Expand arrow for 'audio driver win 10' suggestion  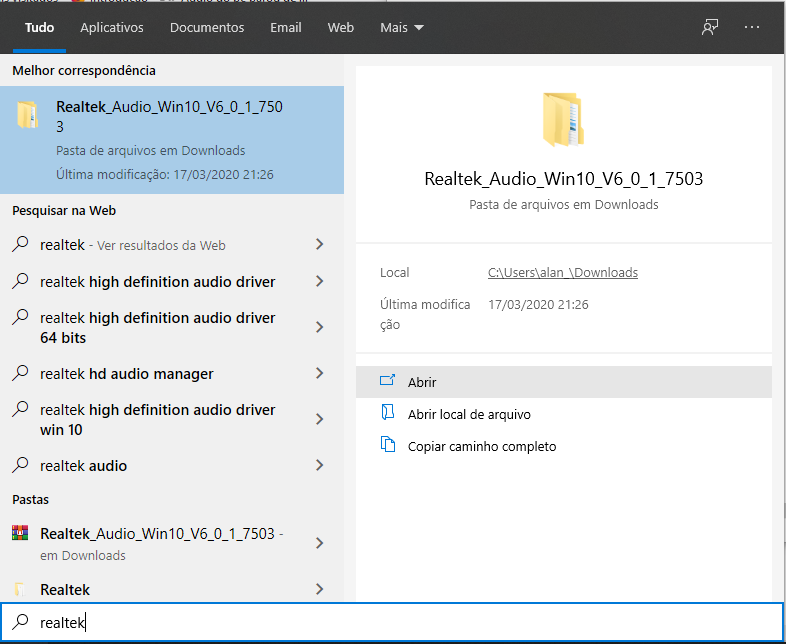319,419
